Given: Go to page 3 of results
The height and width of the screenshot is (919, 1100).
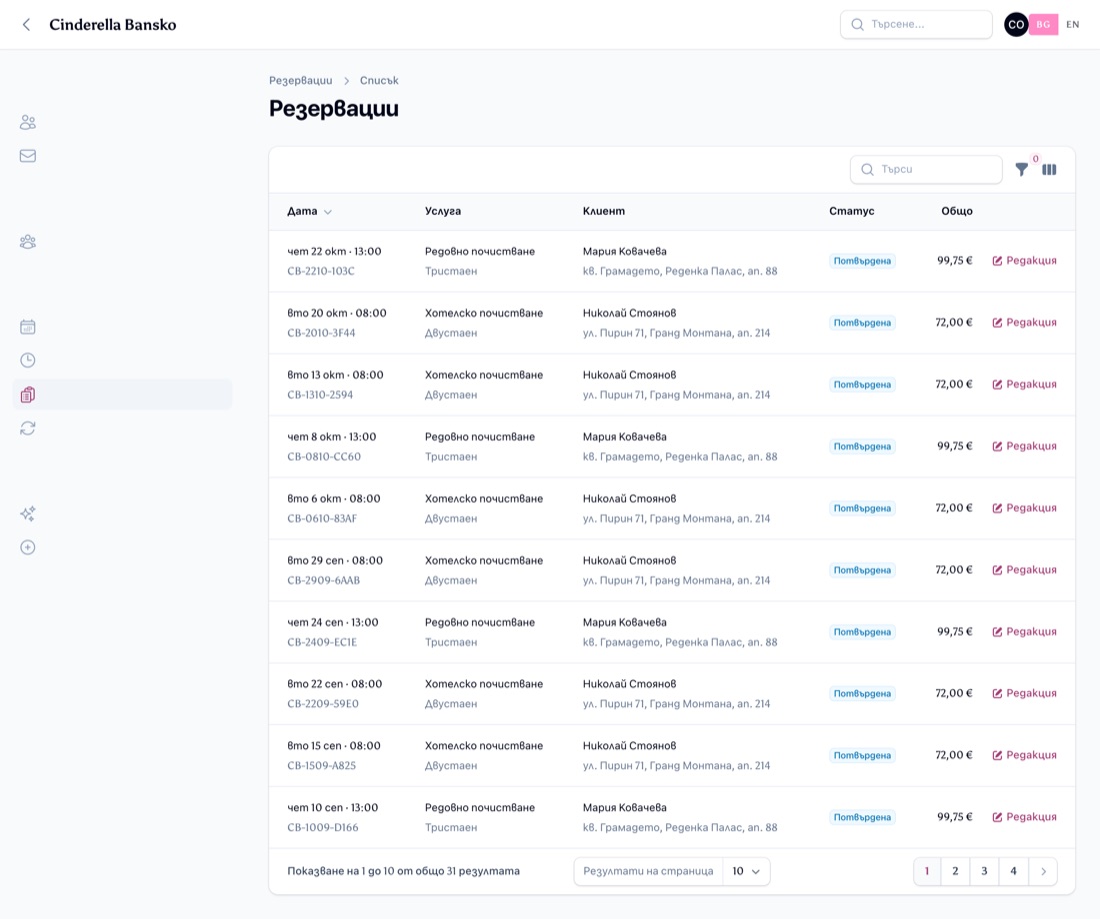Looking at the screenshot, I should click(x=984, y=871).
